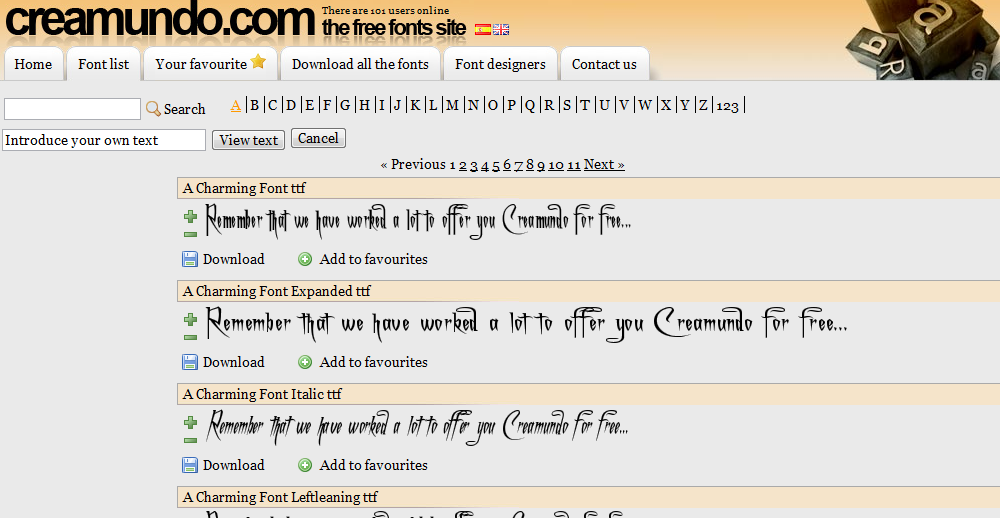
Task: Click green Add to favourites icon for A Charming Font Italic
Action: click(305, 465)
